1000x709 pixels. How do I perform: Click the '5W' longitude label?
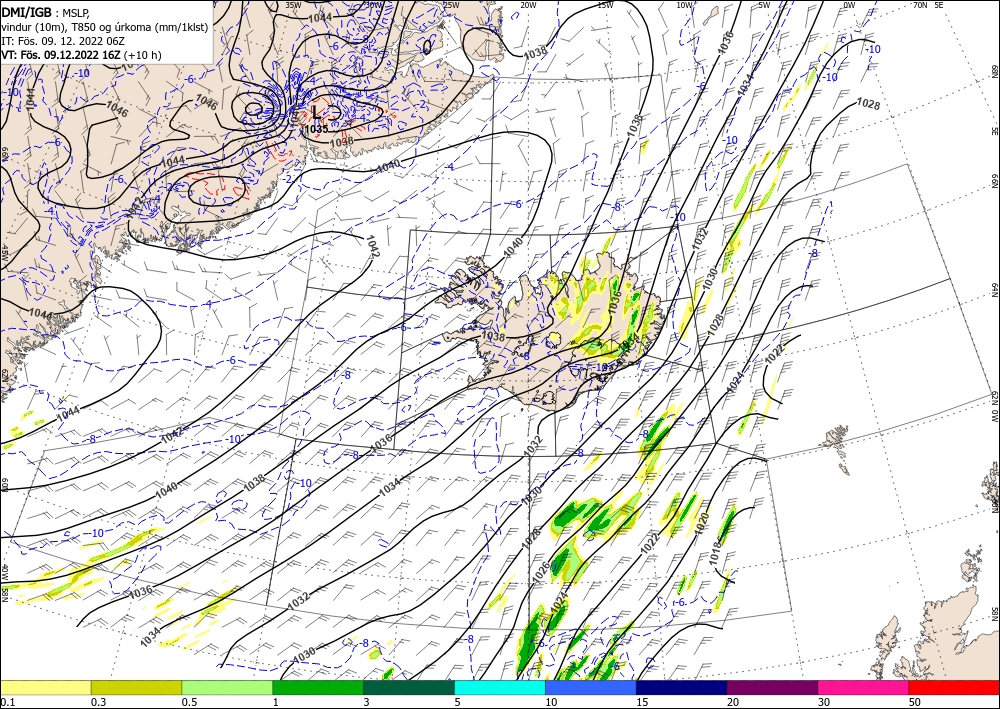click(765, 5)
